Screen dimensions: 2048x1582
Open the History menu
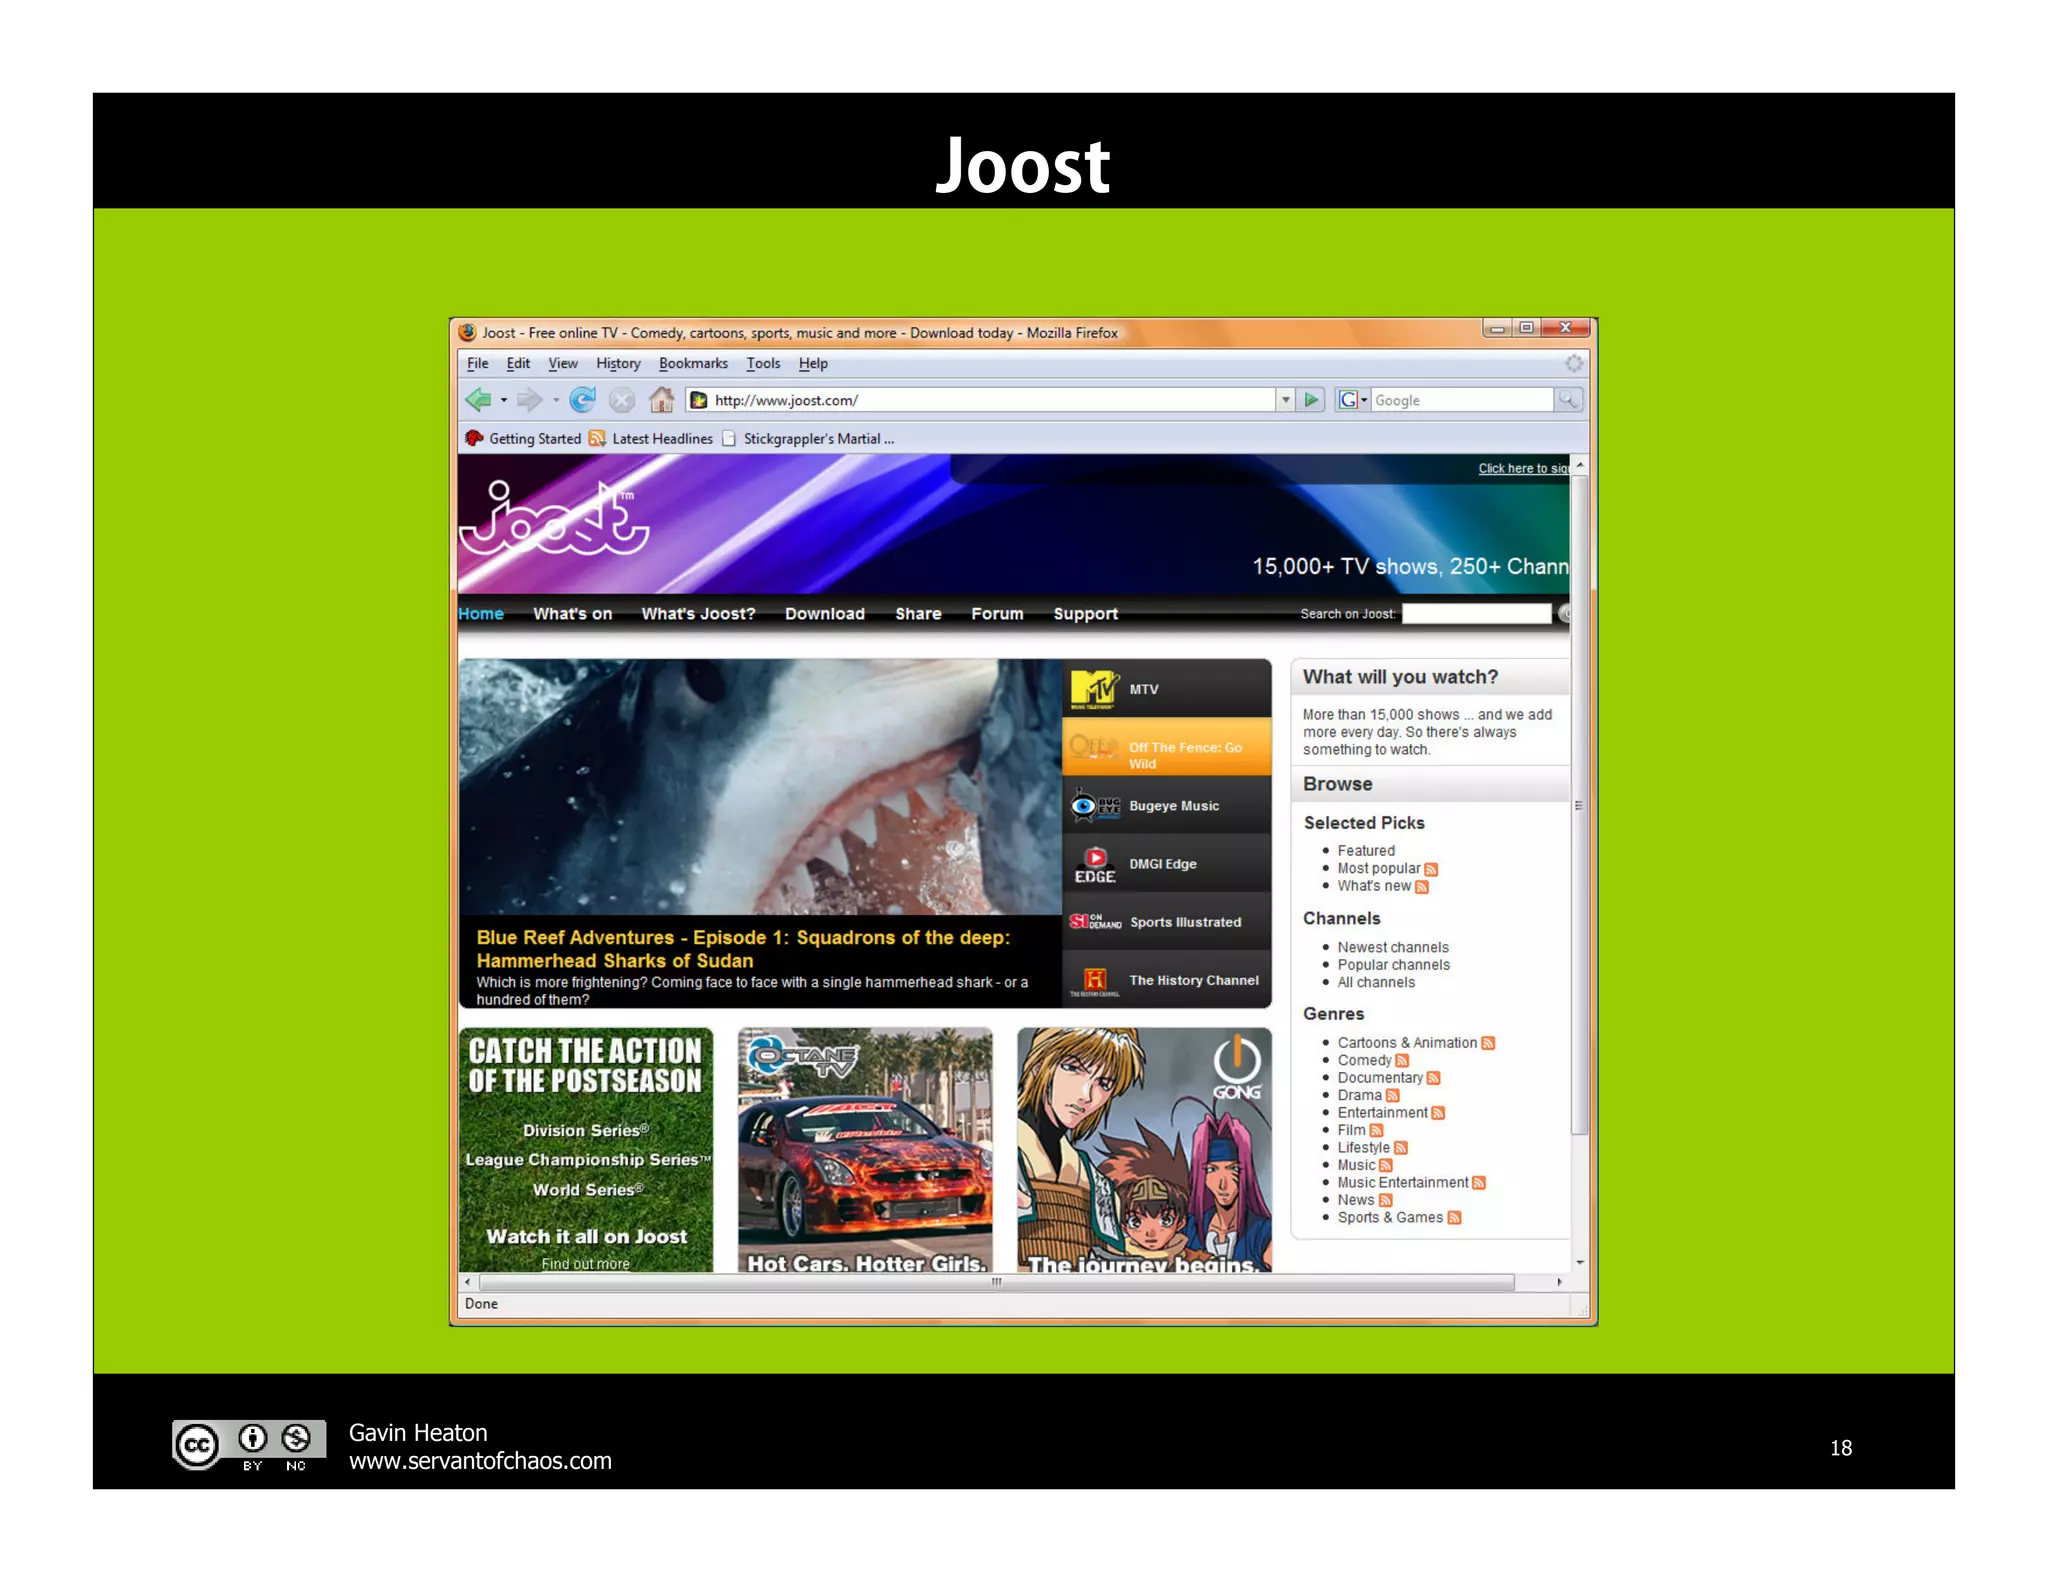[x=618, y=363]
